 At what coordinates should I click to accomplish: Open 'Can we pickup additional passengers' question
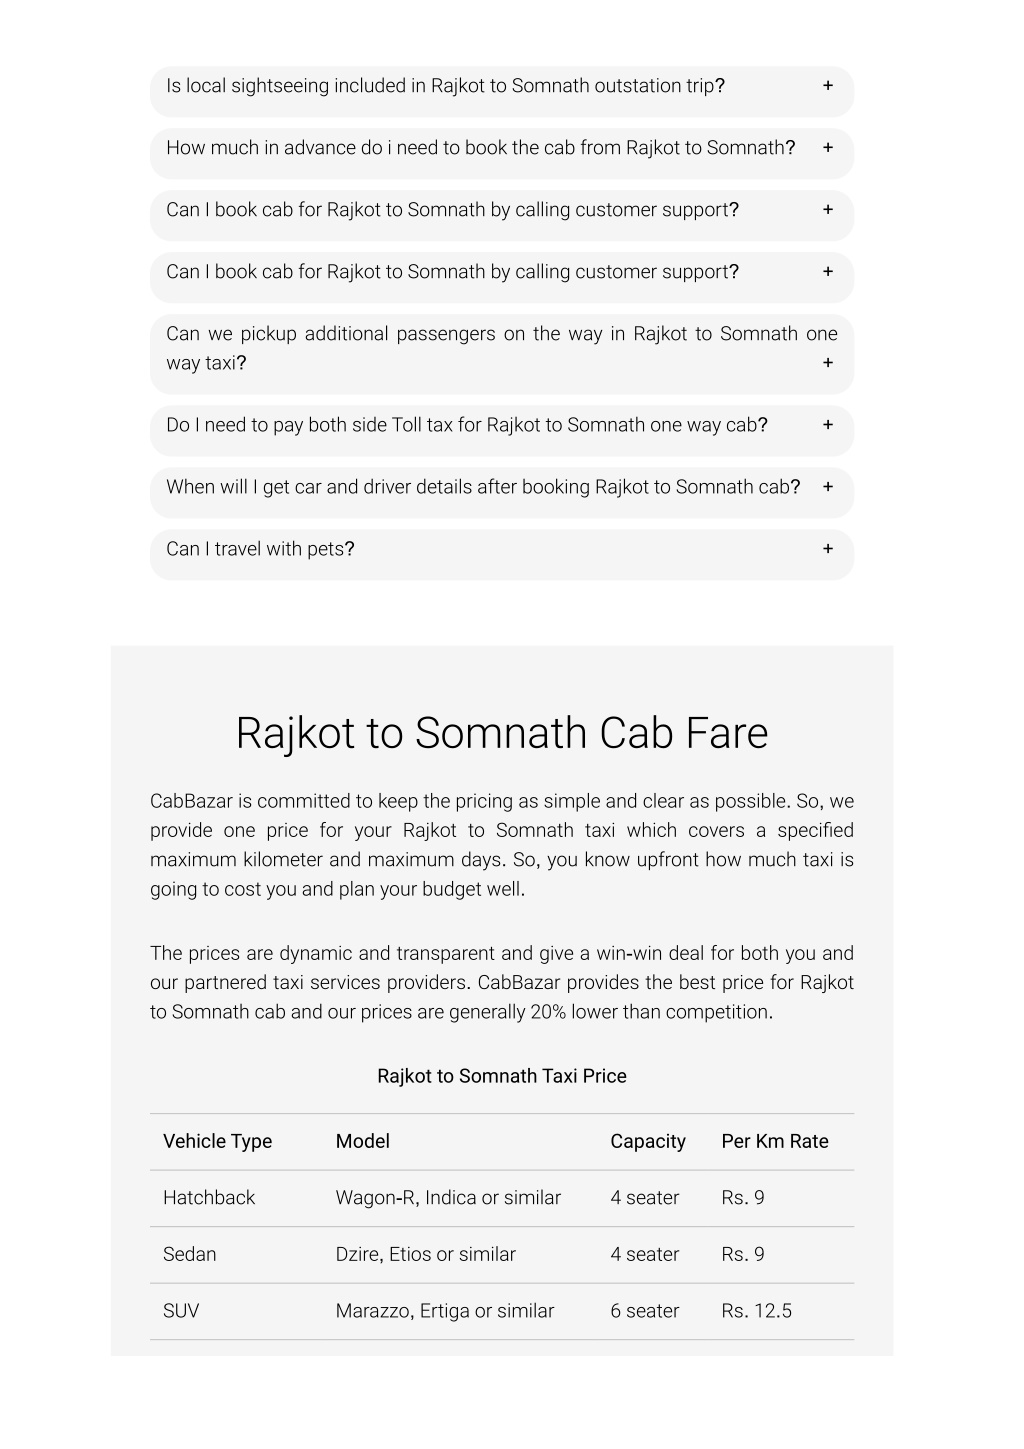click(502, 348)
